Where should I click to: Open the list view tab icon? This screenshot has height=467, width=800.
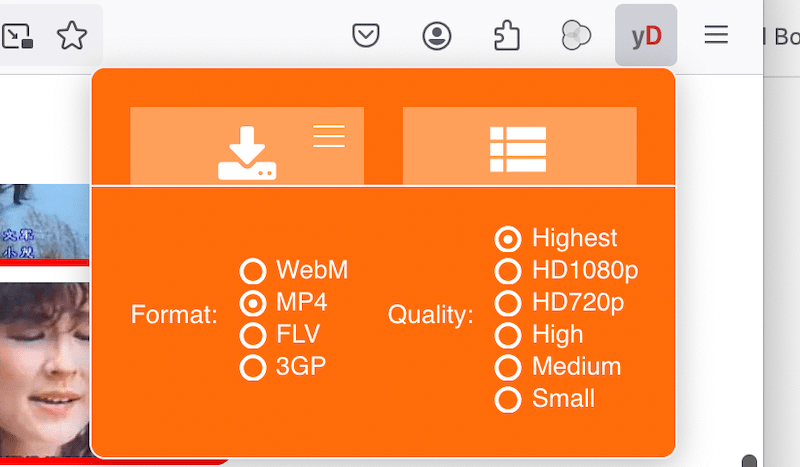tap(518, 150)
